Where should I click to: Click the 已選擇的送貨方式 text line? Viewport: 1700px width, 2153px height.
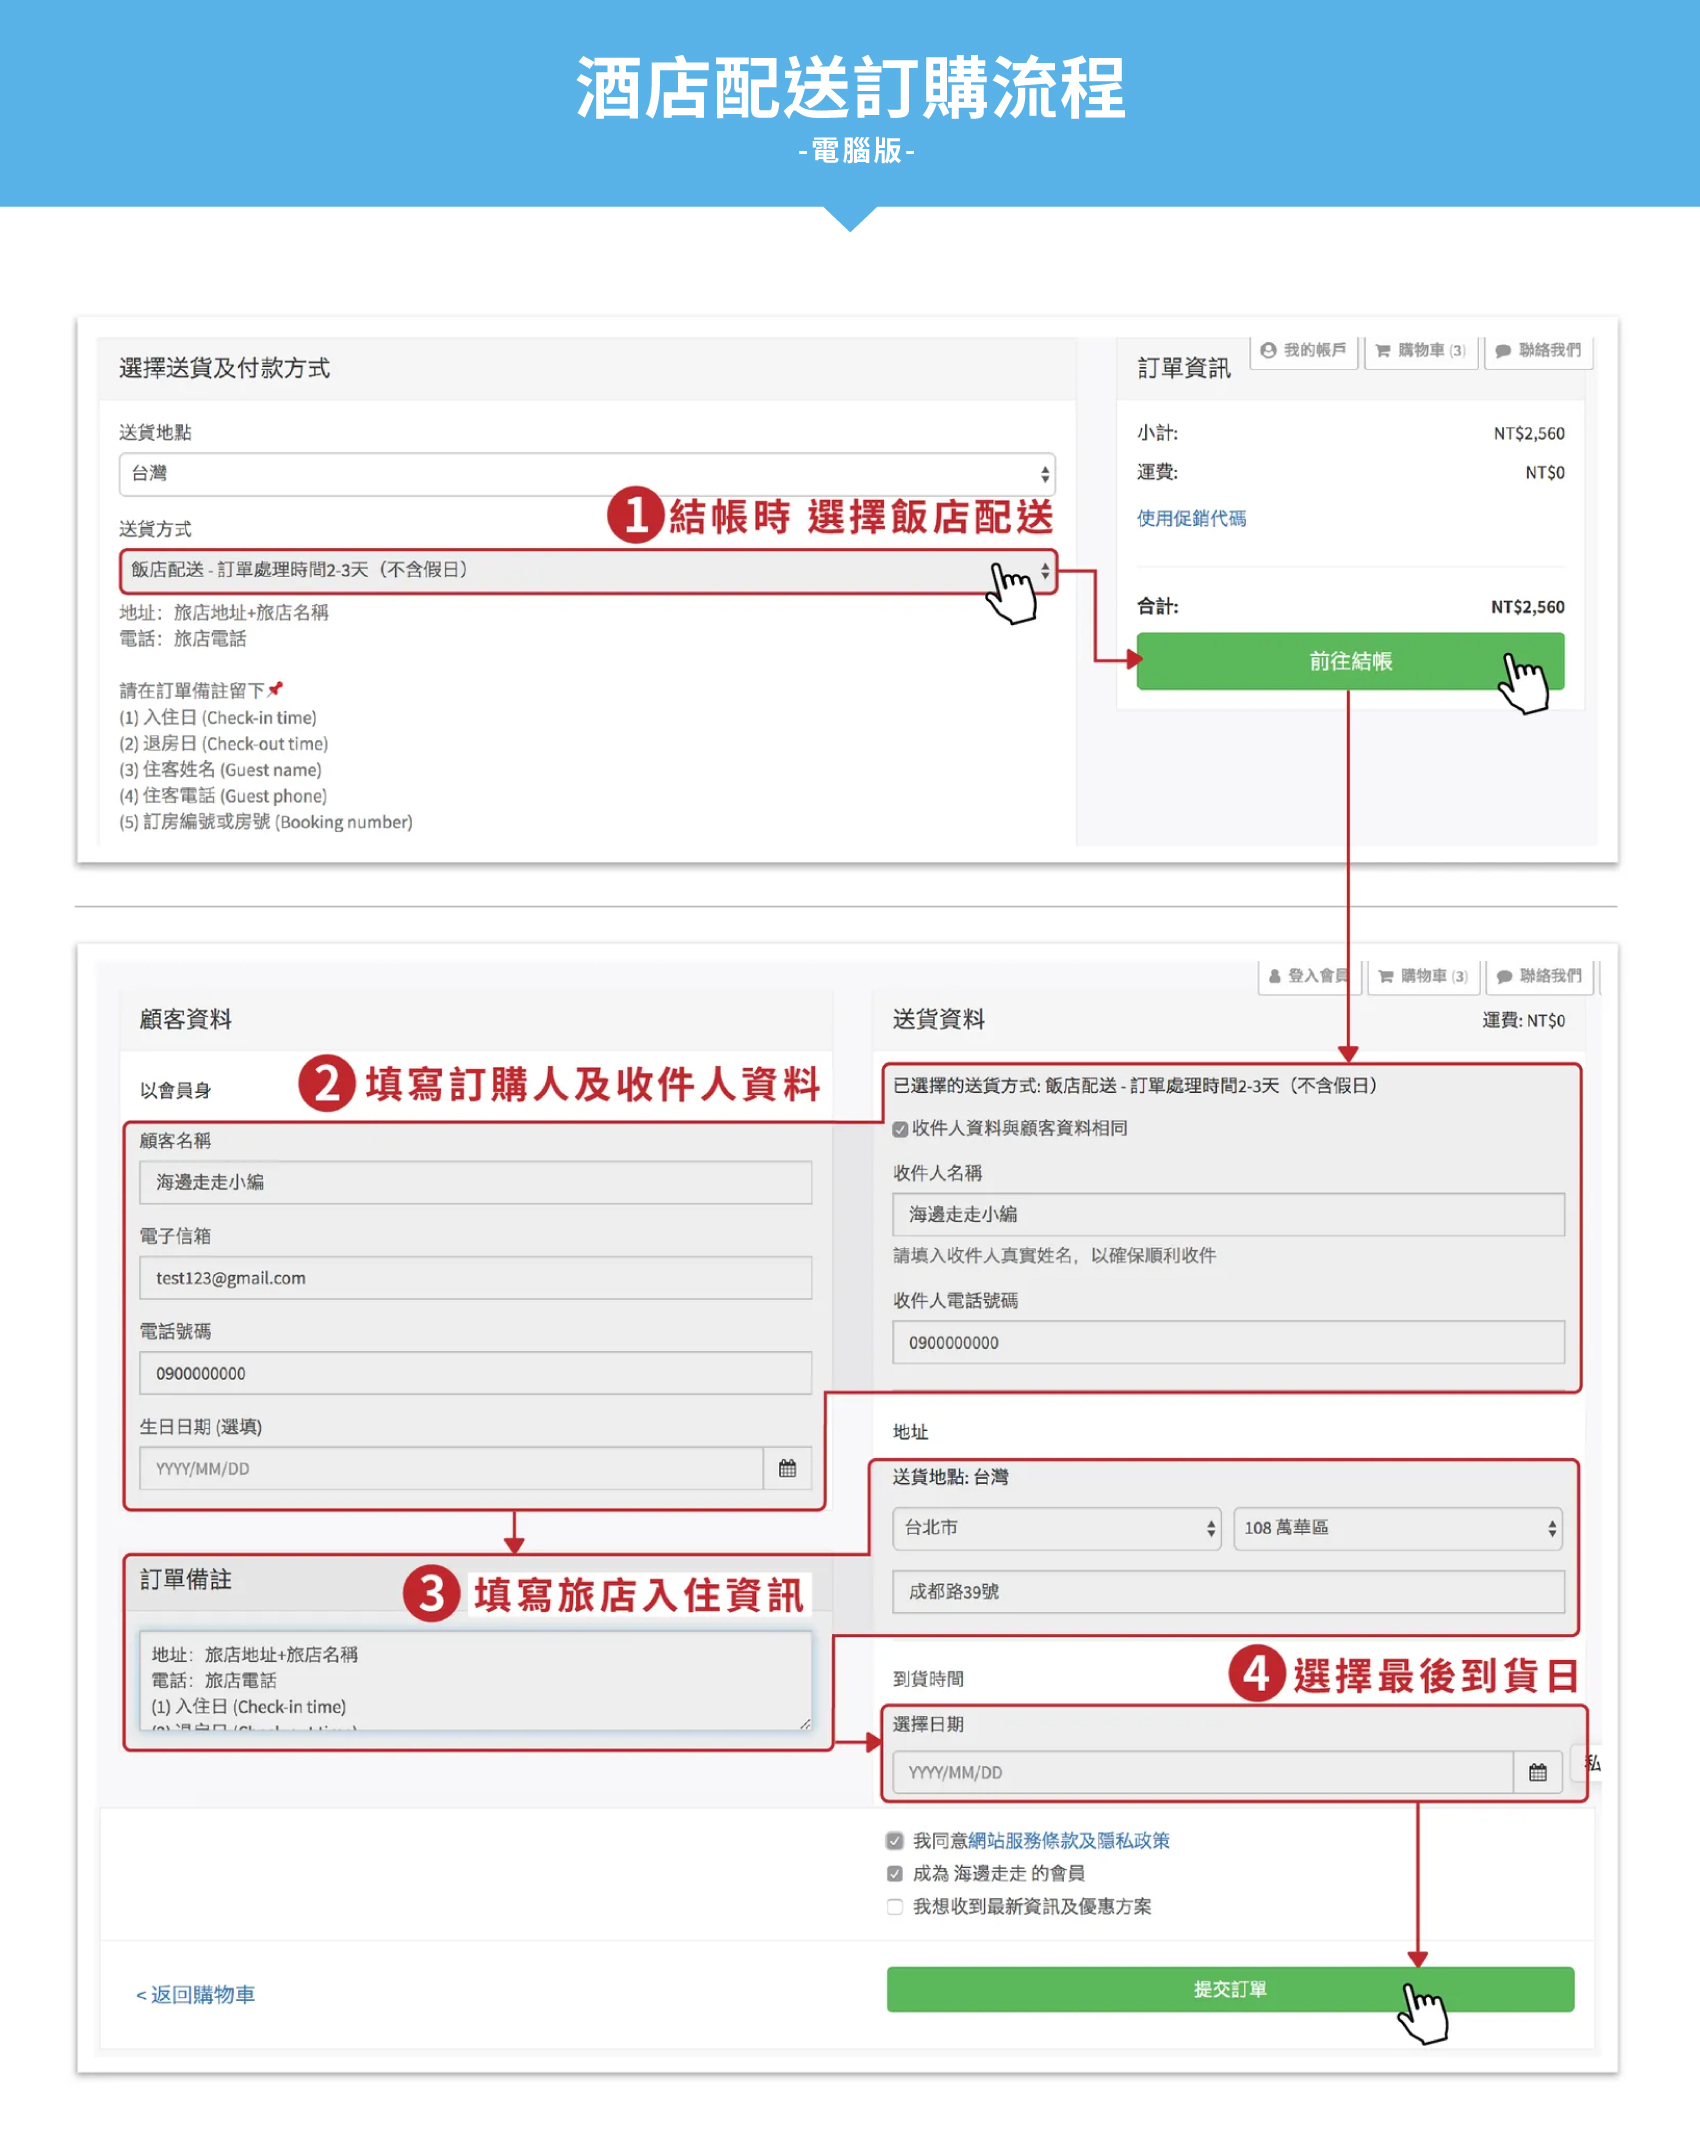(x=1135, y=1086)
